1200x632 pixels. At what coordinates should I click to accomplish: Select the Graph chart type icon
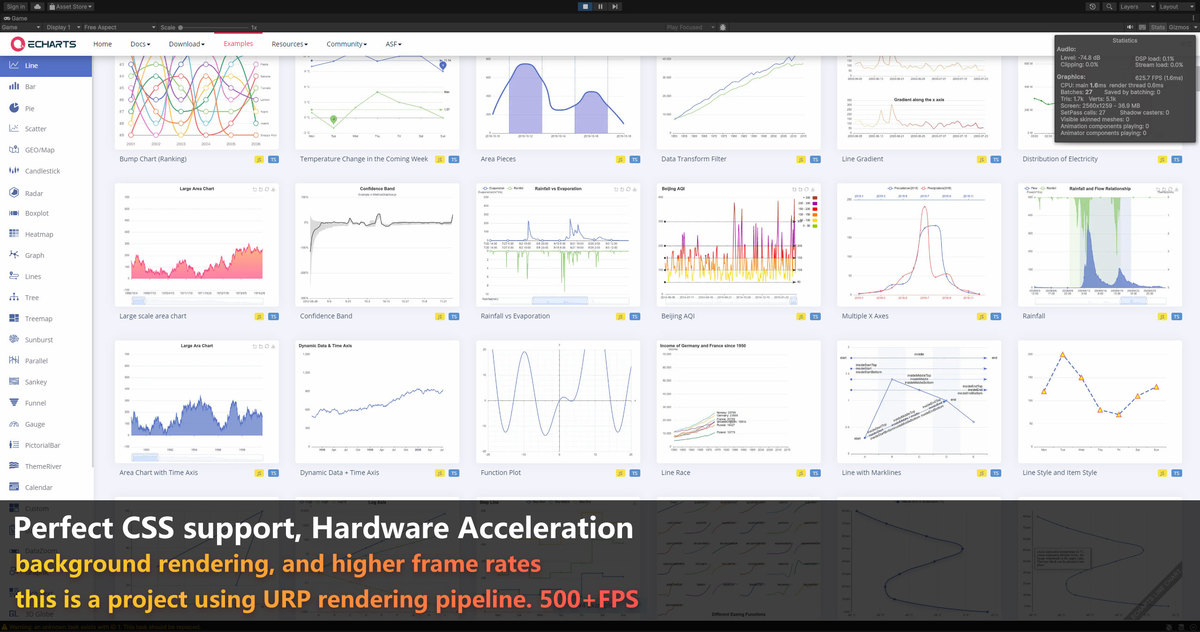coord(13,255)
